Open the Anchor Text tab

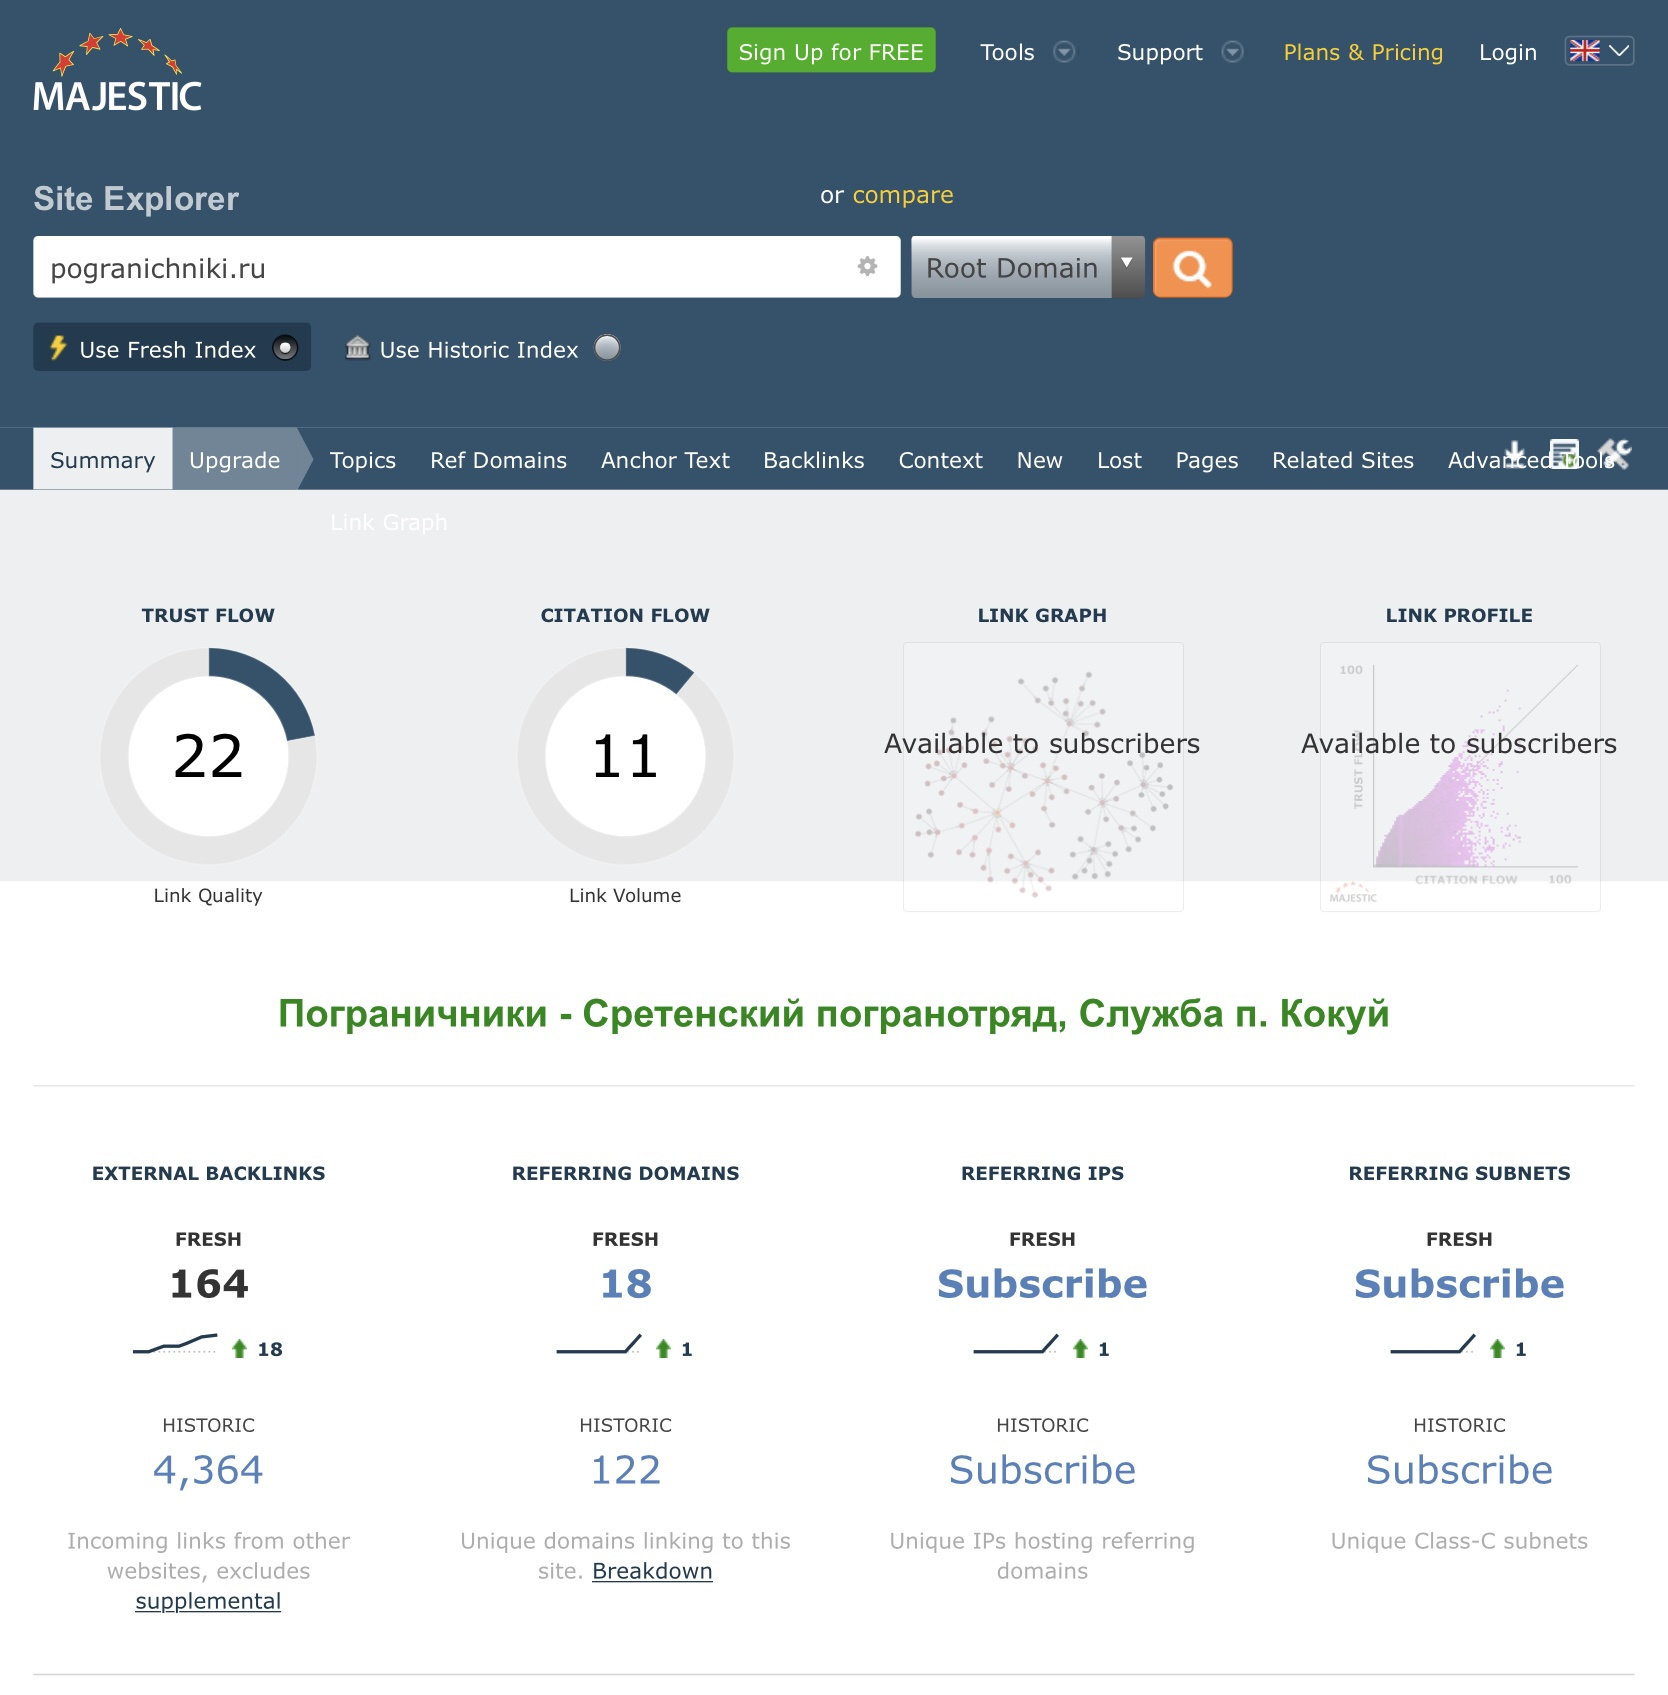pyautogui.click(x=665, y=460)
